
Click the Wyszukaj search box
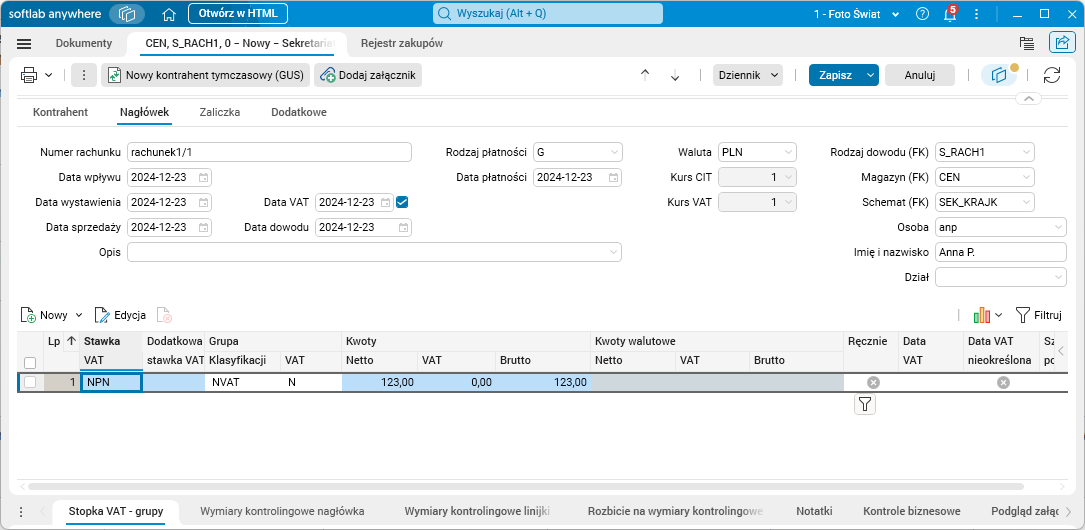point(548,14)
